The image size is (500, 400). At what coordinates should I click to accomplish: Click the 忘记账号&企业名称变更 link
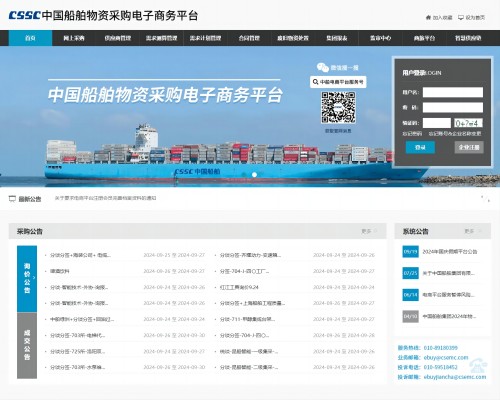[x=455, y=134]
